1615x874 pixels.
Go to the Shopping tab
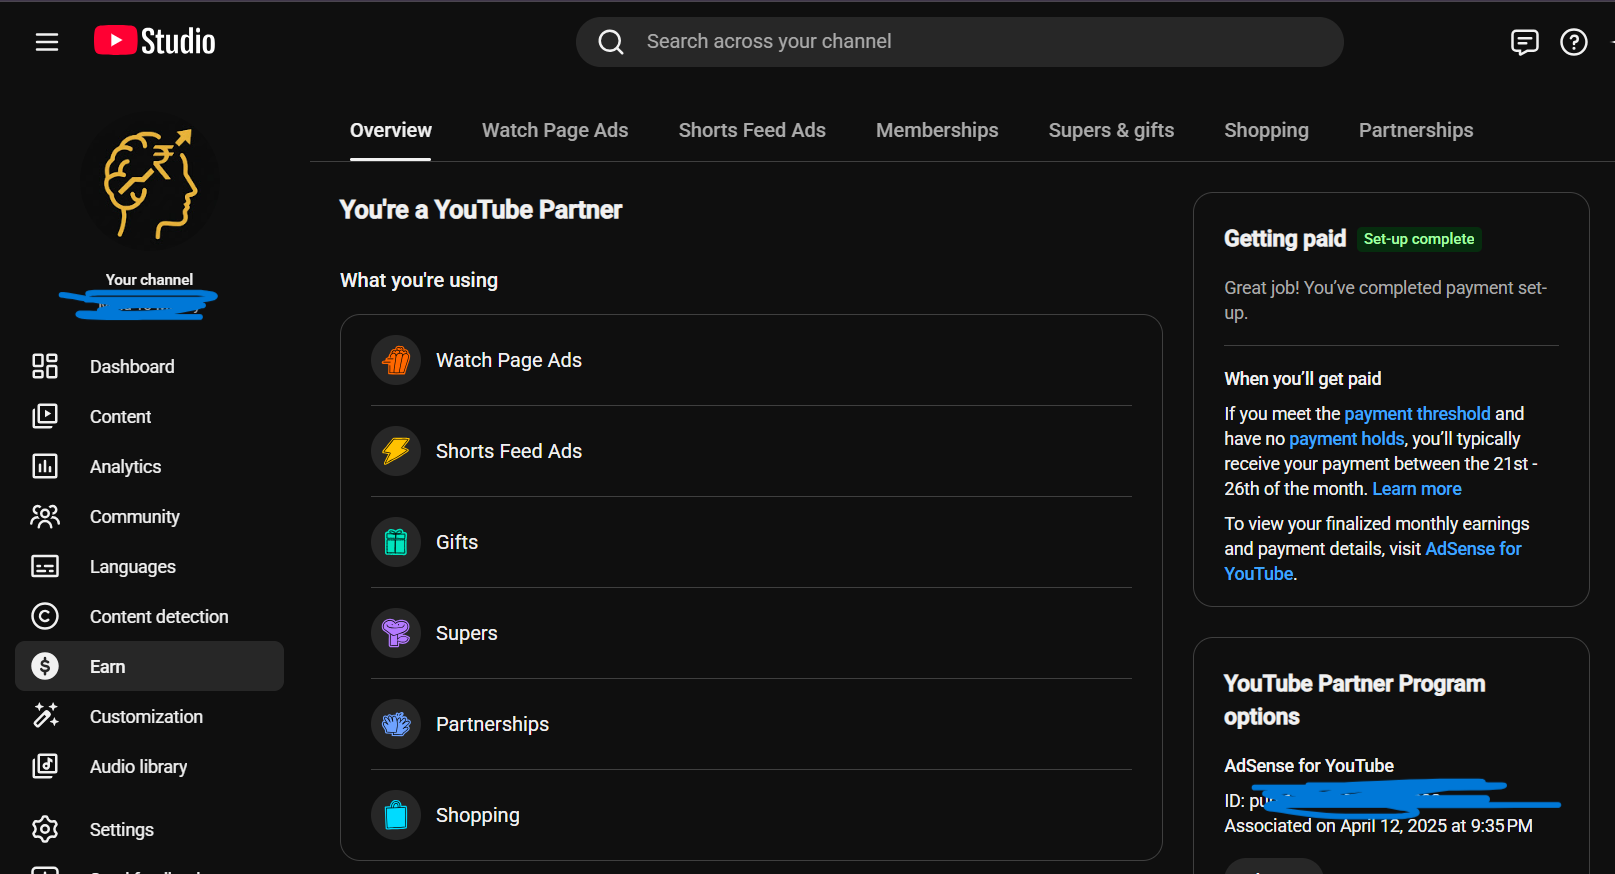[x=1266, y=130]
